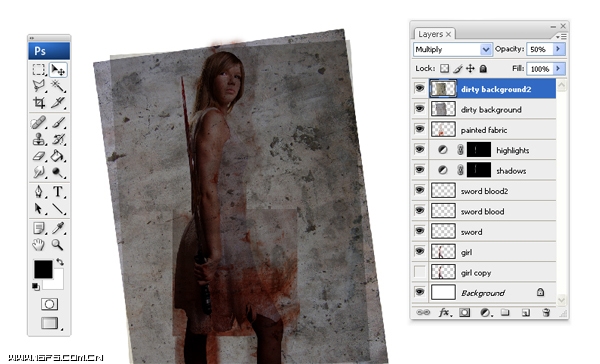Select the Slice tool
This screenshot has width=600, height=364.
tap(58, 102)
